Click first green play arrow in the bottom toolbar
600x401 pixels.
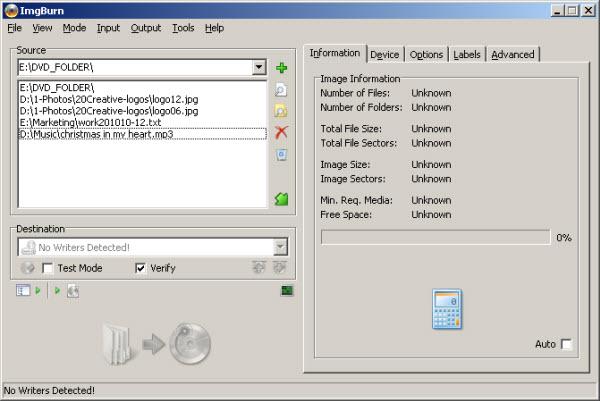(x=38, y=291)
